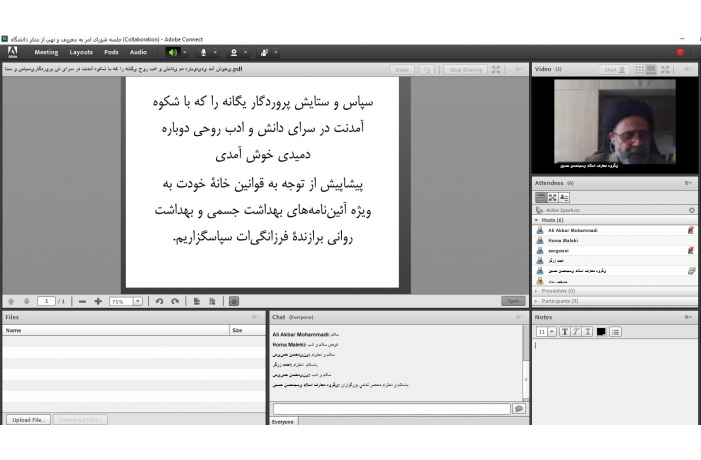Go to next page with down arrow
This screenshot has width=701, height=460.
[x=27, y=301]
